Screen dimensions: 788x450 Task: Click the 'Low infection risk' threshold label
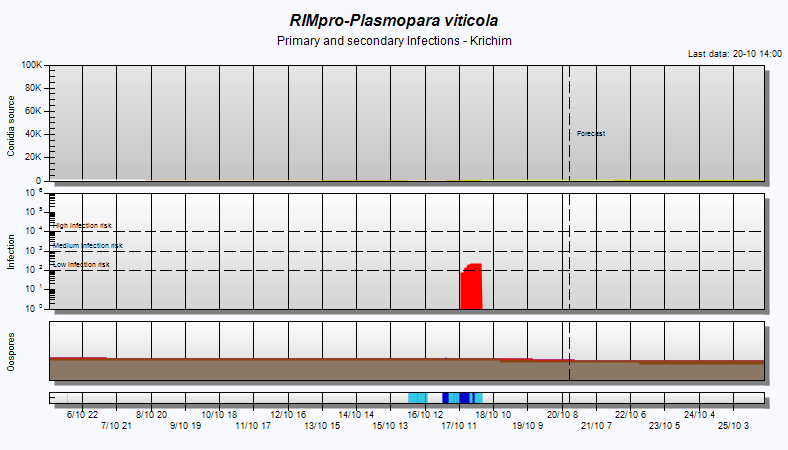(81, 264)
